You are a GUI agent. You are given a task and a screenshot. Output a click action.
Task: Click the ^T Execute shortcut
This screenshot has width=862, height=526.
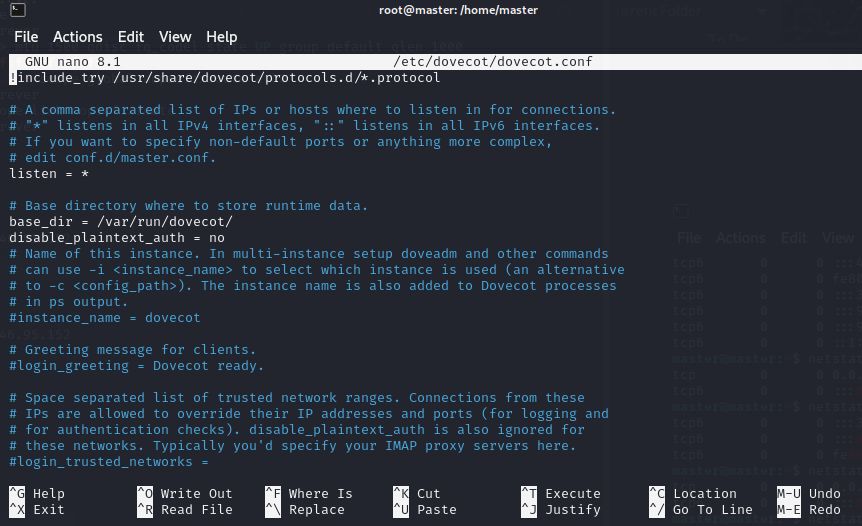561,494
